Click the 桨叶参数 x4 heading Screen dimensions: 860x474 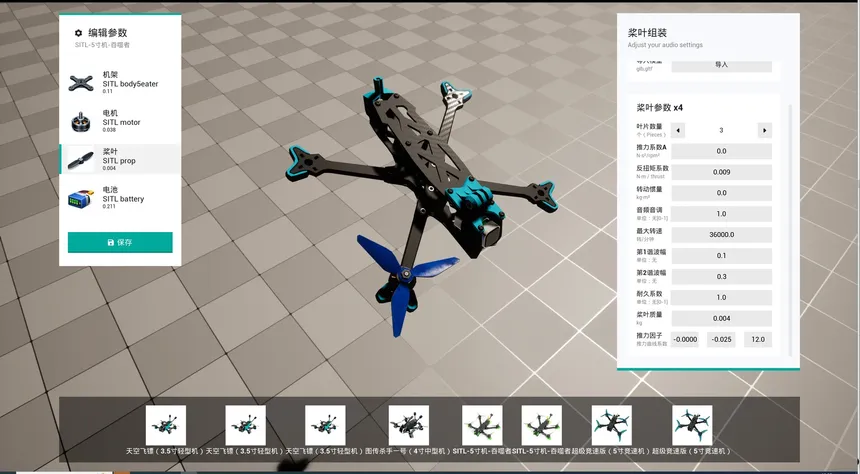coord(659,108)
